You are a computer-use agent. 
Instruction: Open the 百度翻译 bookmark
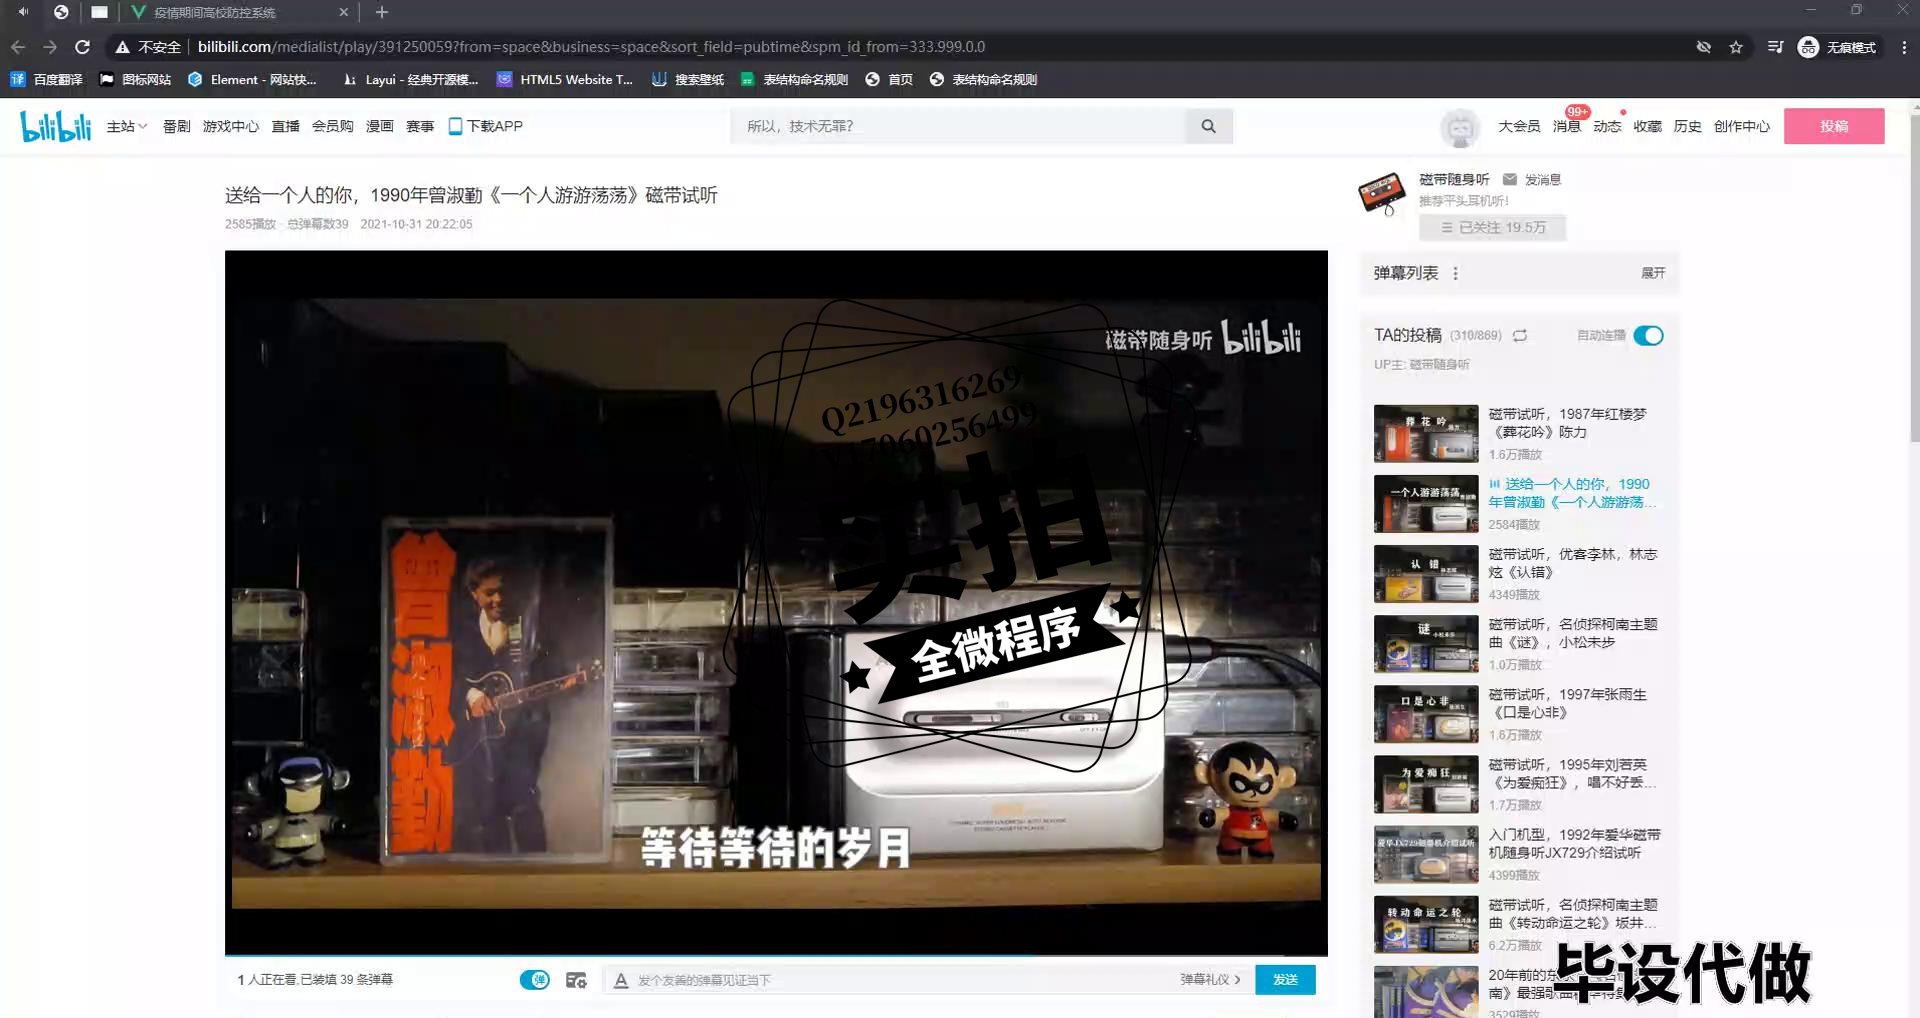[x=47, y=80]
